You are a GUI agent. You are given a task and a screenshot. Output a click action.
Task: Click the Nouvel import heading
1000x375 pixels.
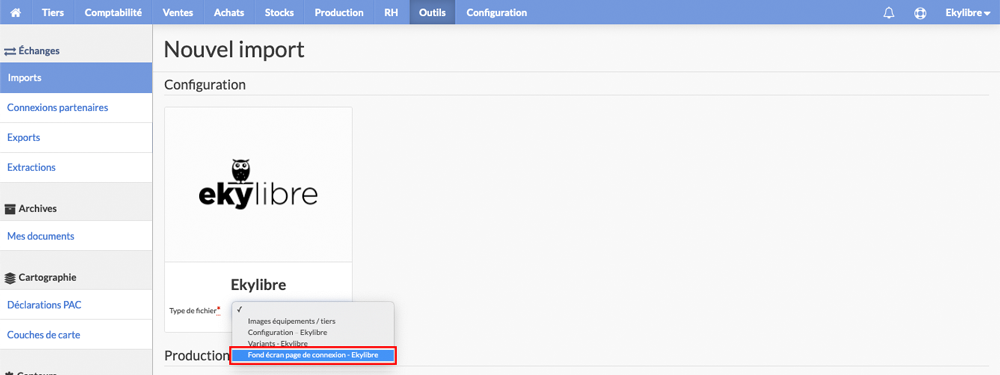(234, 50)
